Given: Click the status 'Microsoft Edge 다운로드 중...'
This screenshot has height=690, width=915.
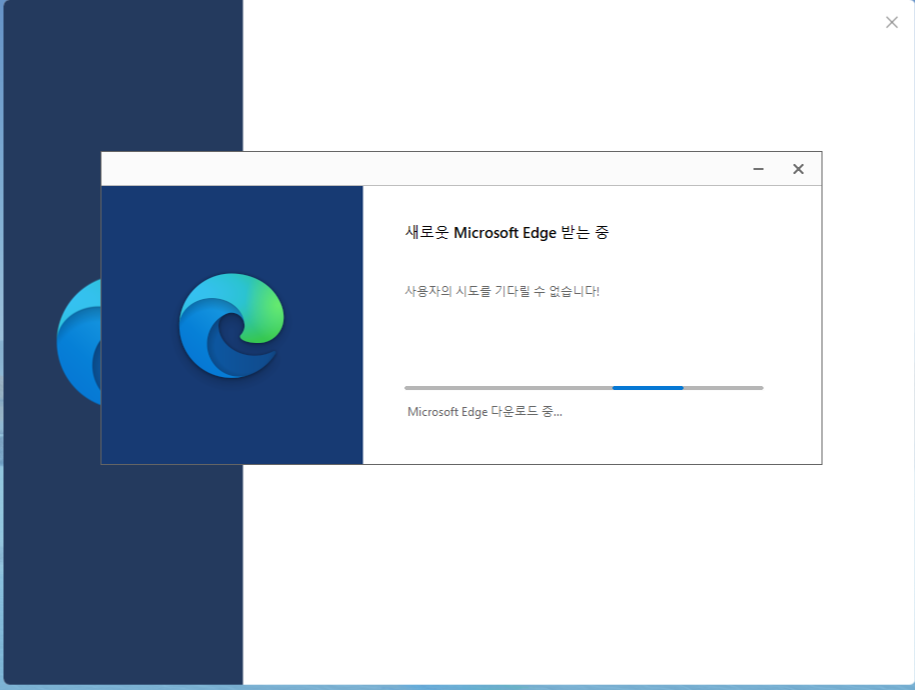Looking at the screenshot, I should point(484,412).
